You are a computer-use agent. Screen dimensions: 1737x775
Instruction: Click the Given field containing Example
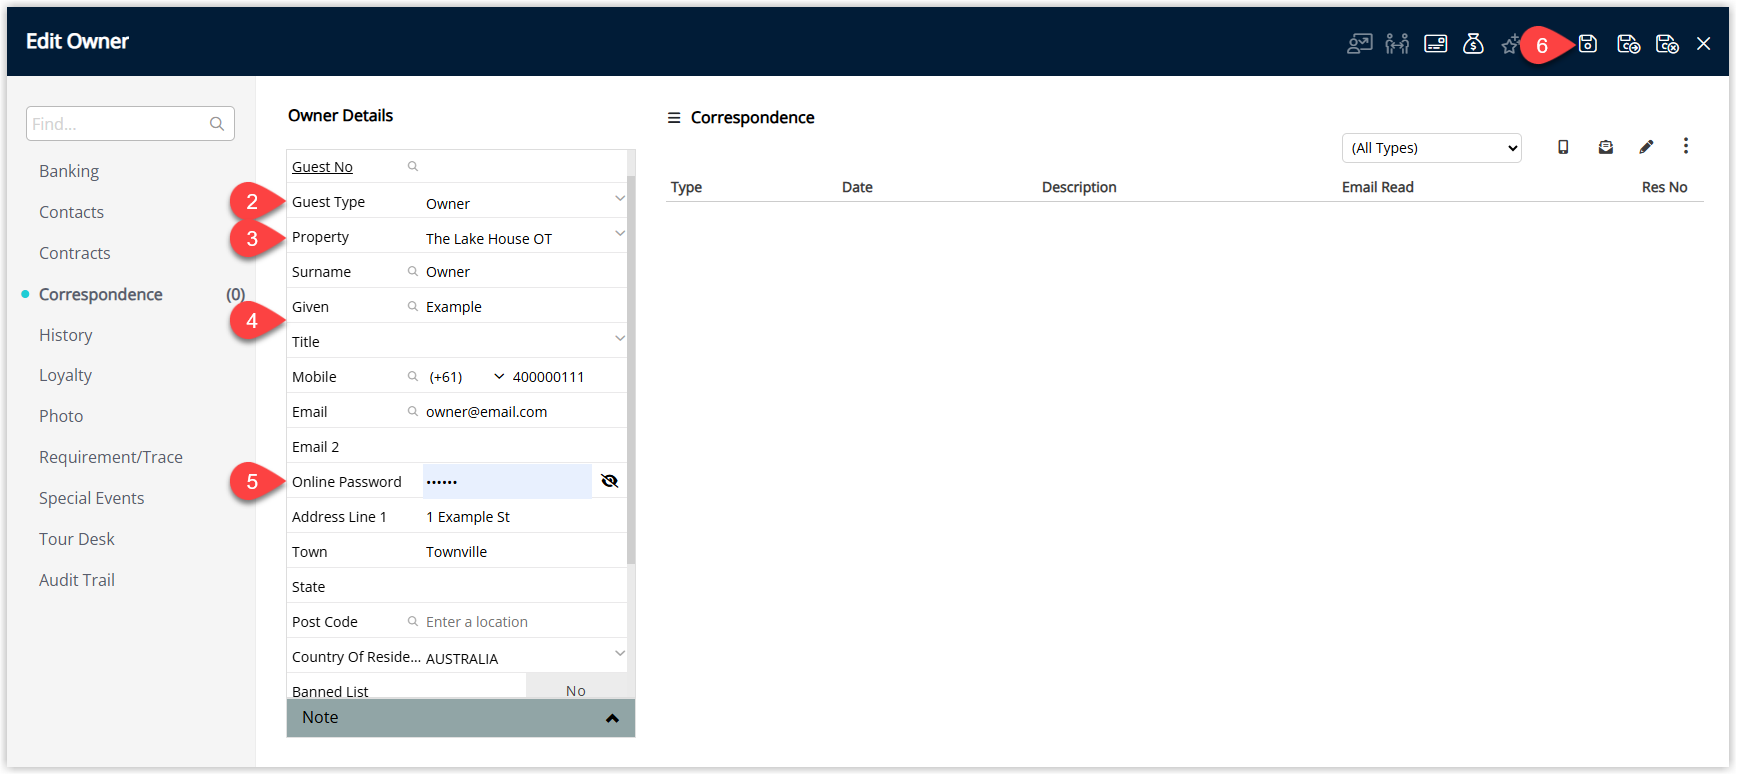tap(524, 306)
